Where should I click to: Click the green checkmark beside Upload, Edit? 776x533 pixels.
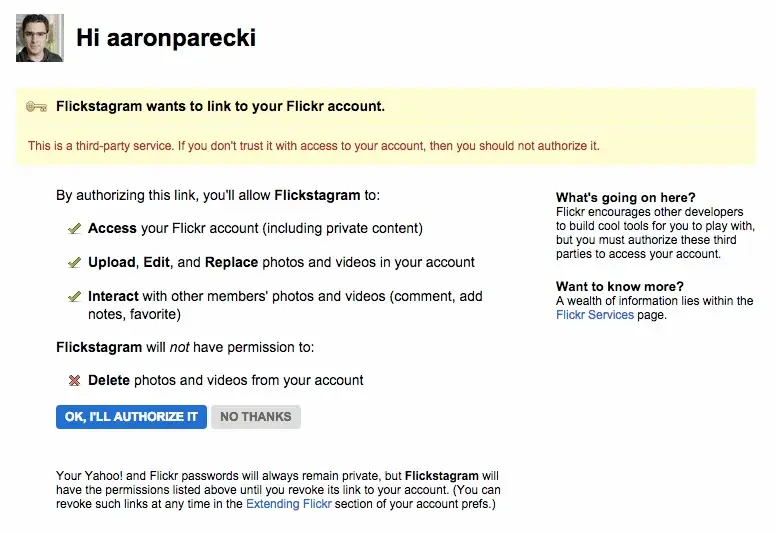(74, 263)
